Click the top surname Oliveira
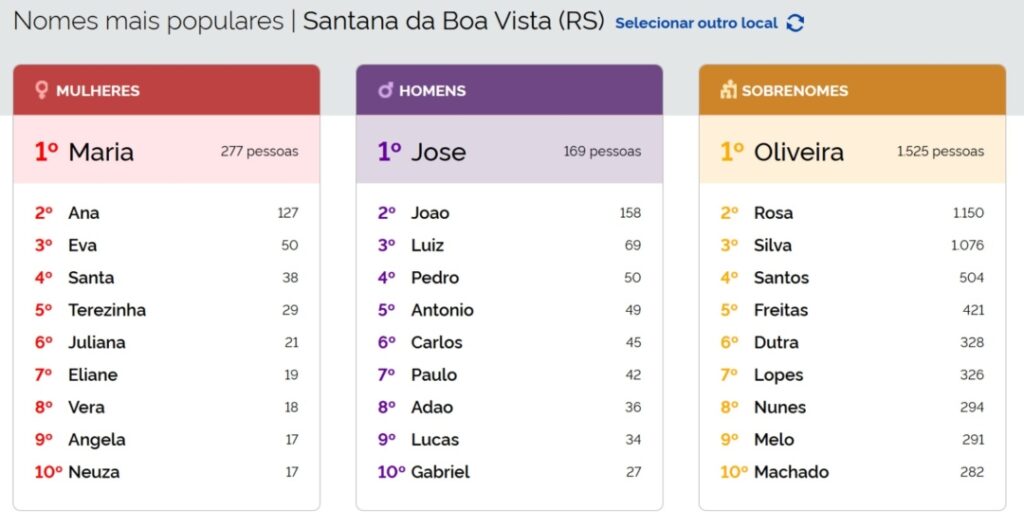Screen dimensions: 1024x528 coord(798,152)
